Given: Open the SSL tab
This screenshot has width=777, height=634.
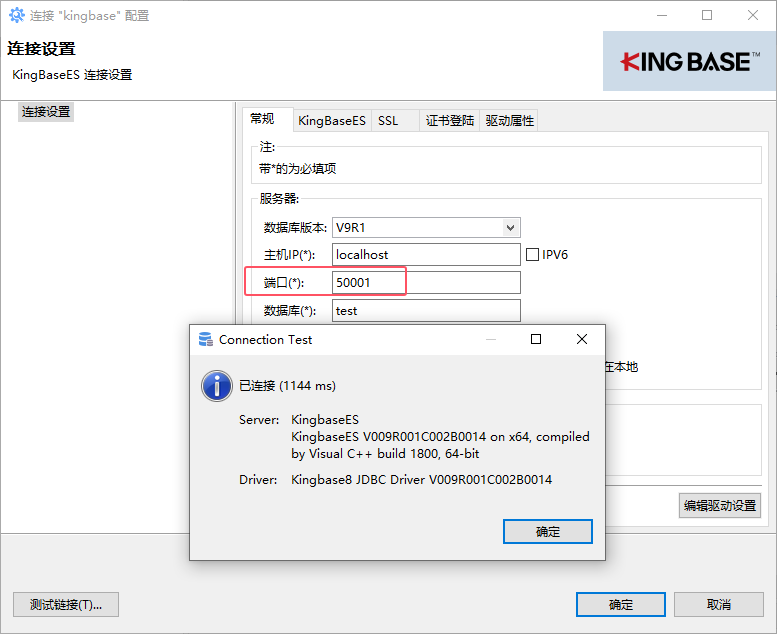Looking at the screenshot, I should point(388,120).
